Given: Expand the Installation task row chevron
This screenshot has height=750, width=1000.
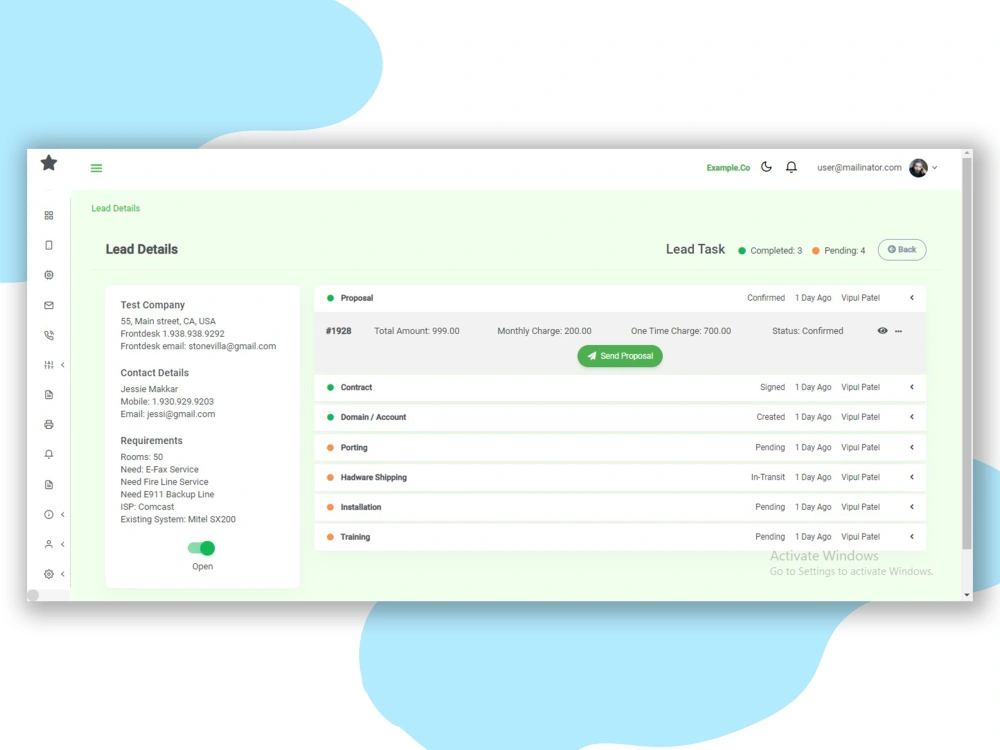Looking at the screenshot, I should point(912,507).
